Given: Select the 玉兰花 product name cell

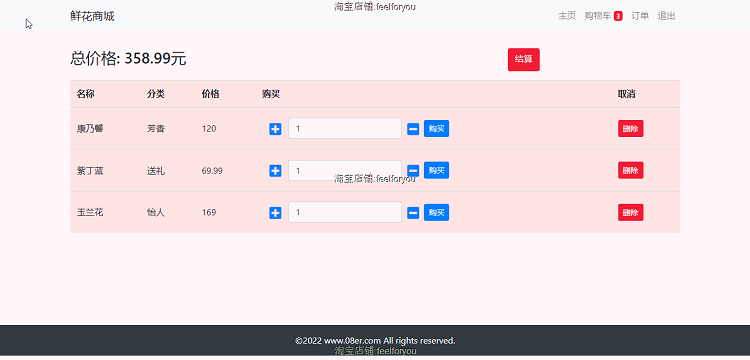Looking at the screenshot, I should [90, 212].
